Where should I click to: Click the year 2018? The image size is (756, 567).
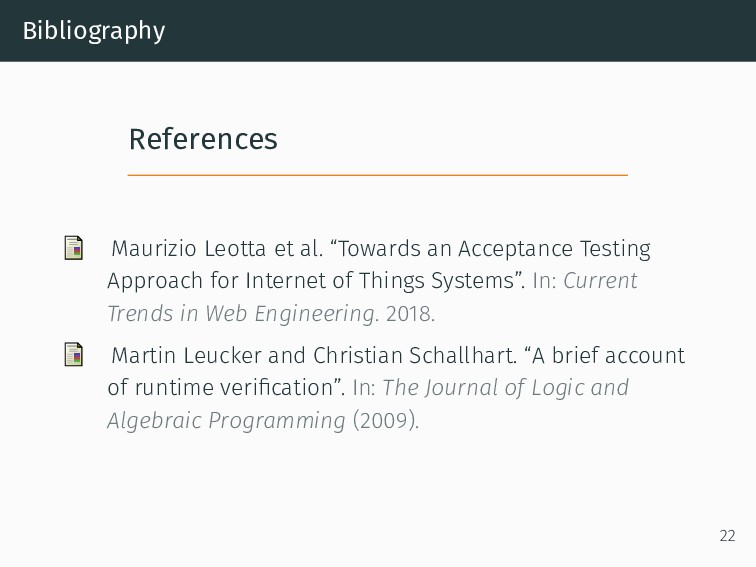(x=410, y=313)
